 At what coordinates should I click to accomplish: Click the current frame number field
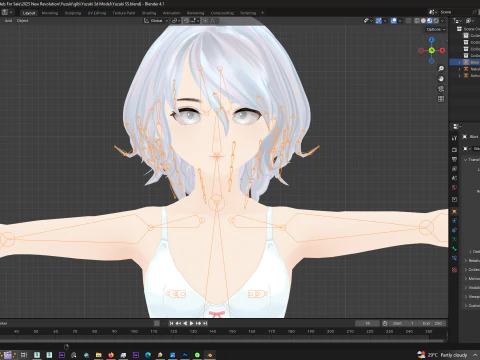[367, 323]
